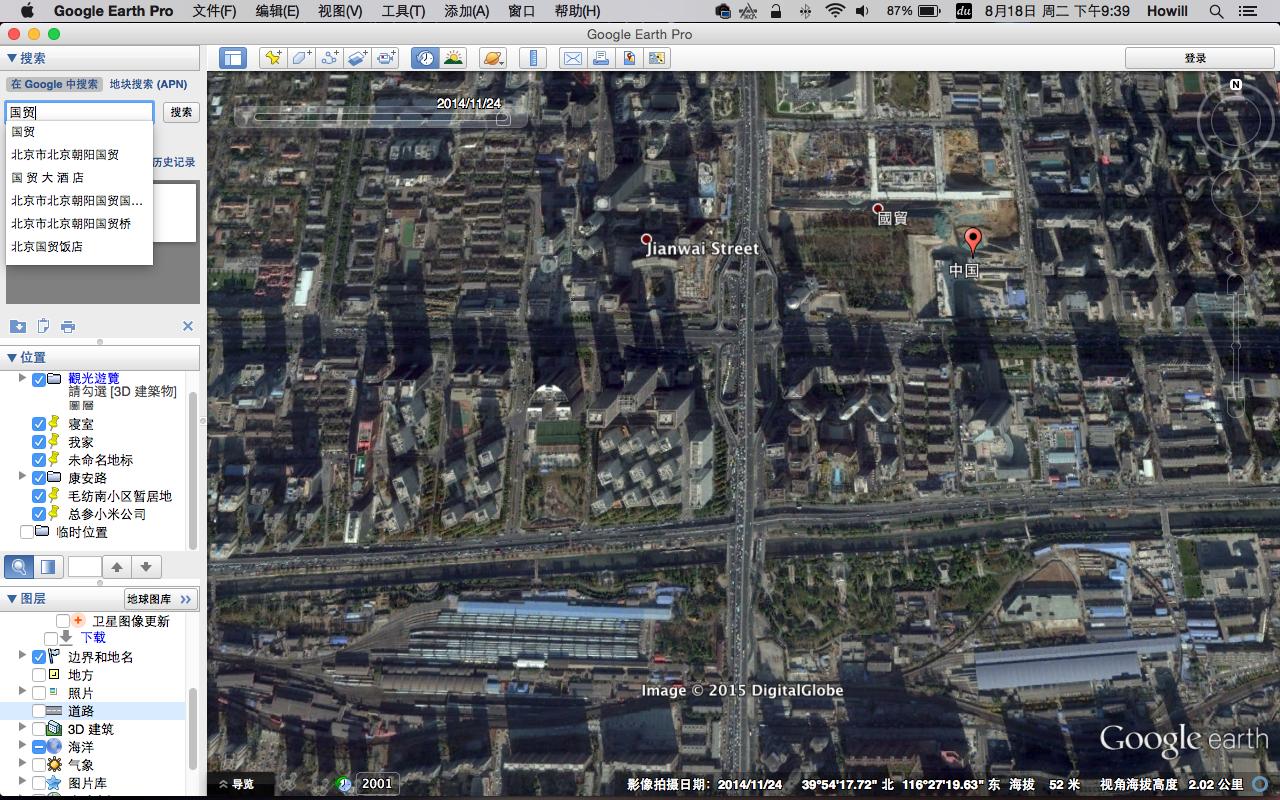Image resolution: width=1280 pixels, height=800 pixels.
Task: Toggle the historical imagery clock icon
Action: pyautogui.click(x=423, y=57)
